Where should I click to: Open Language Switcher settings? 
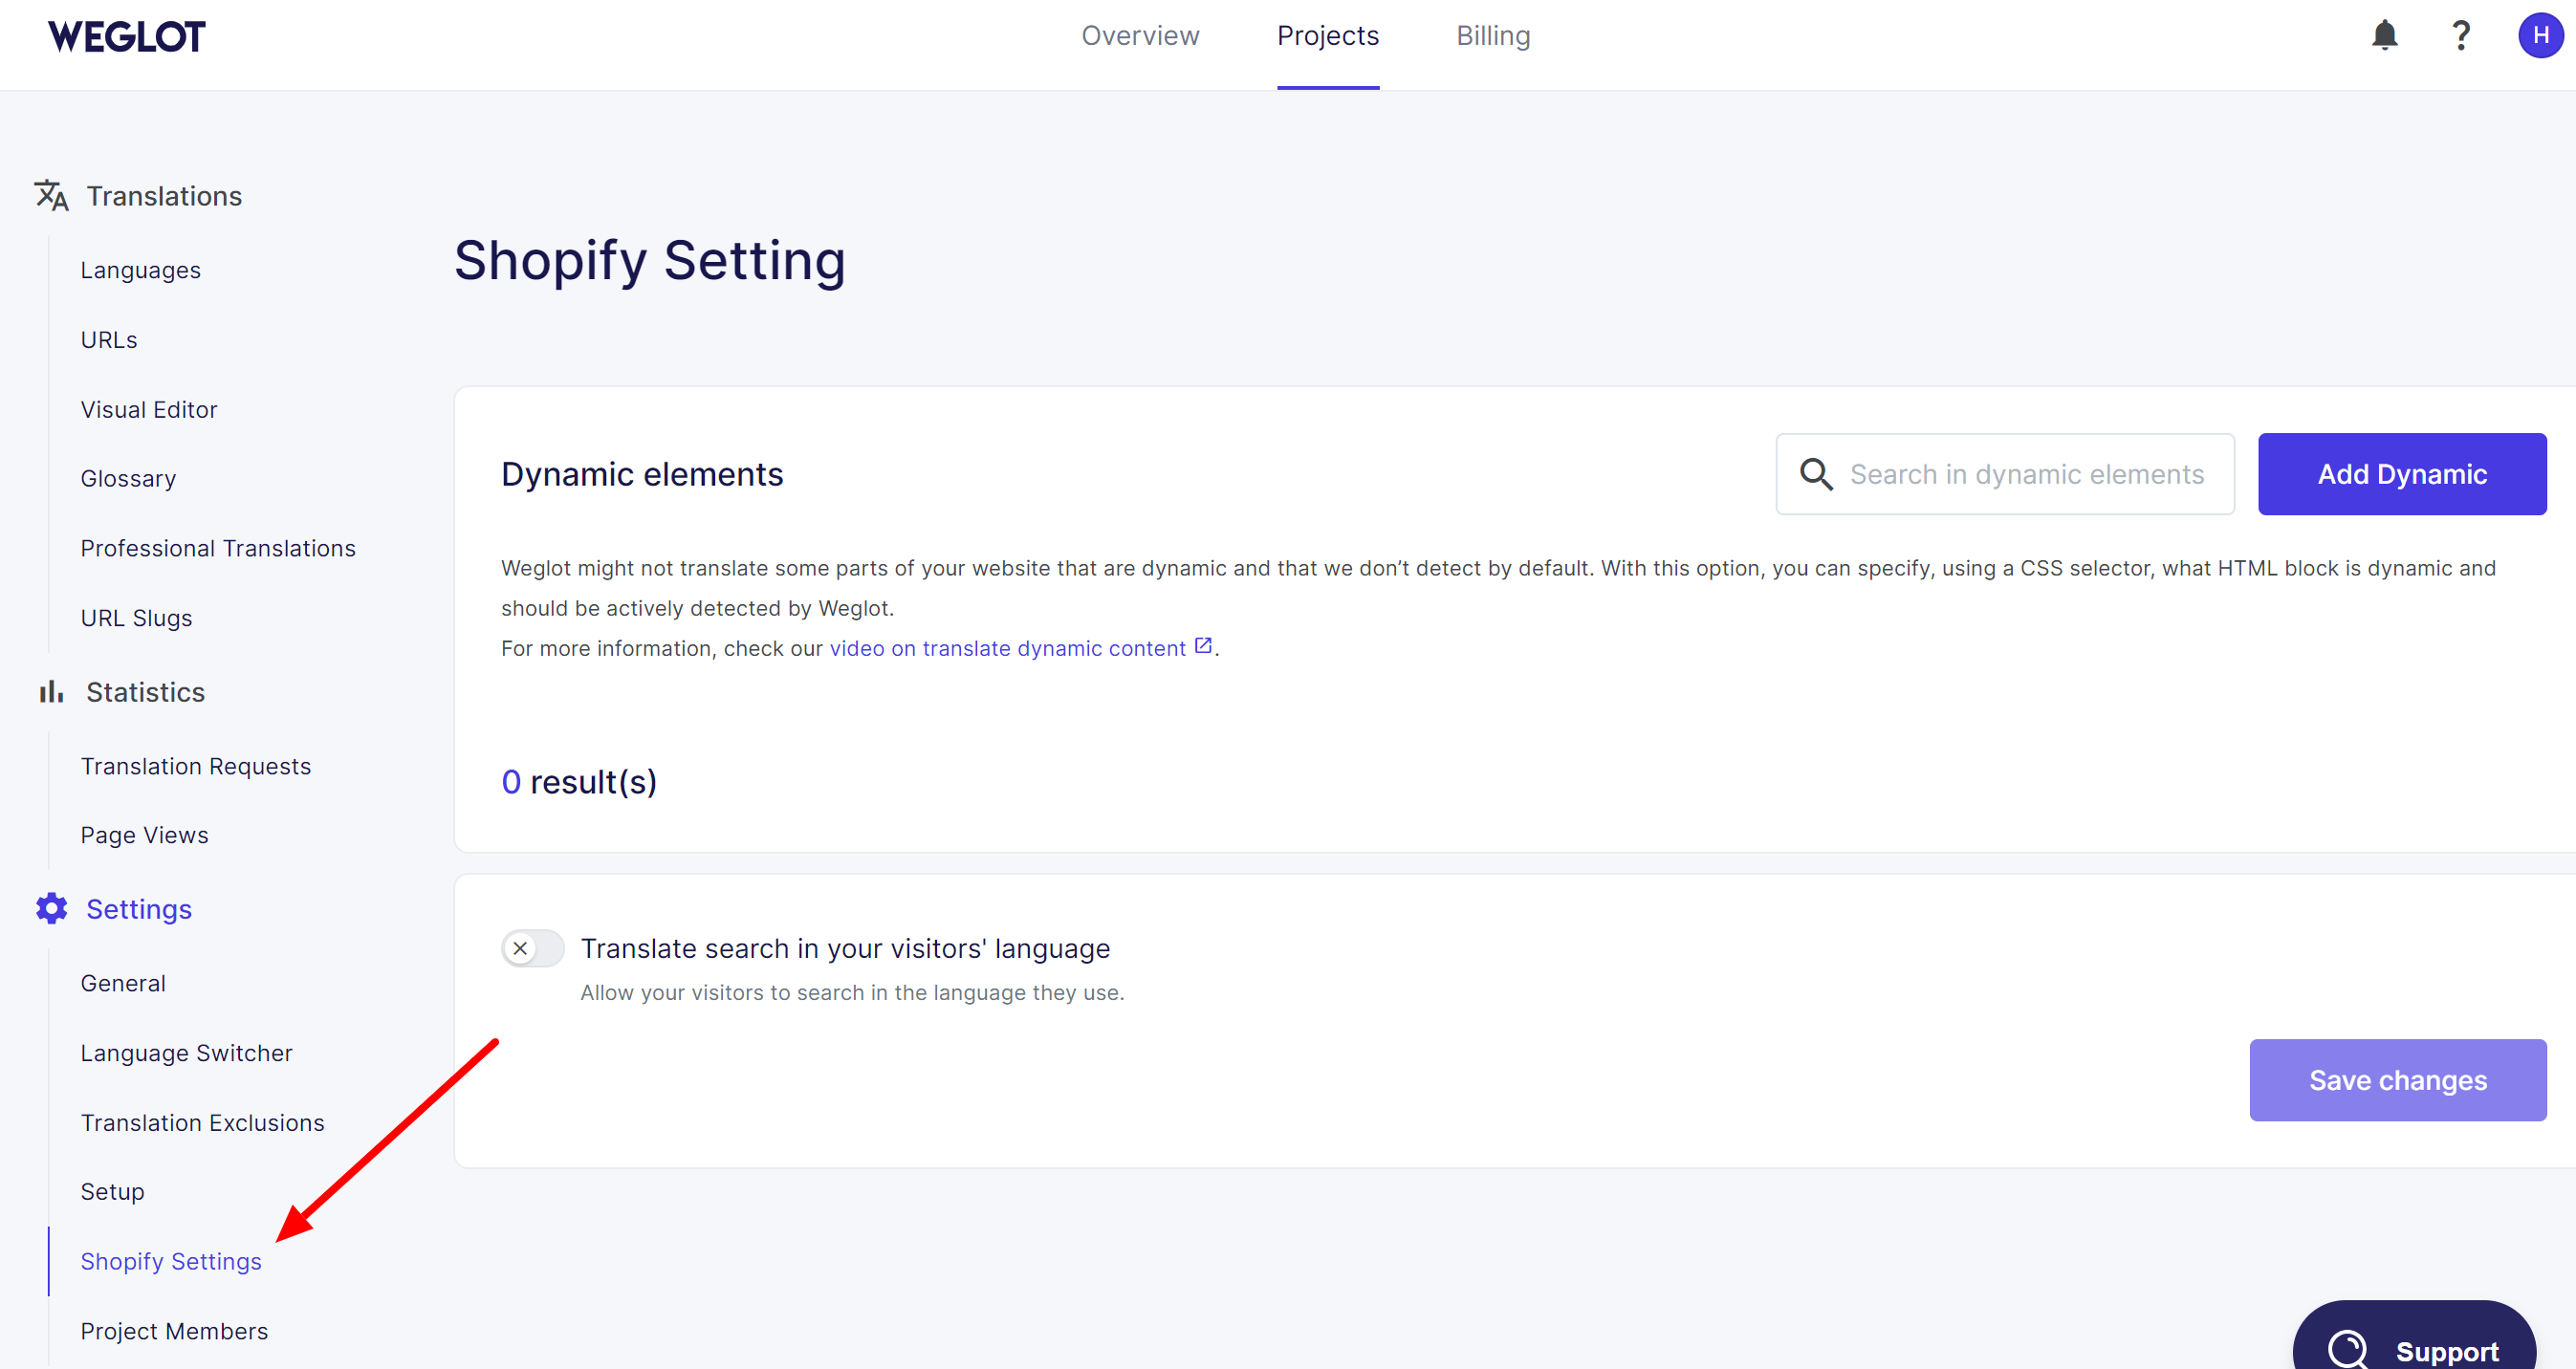point(187,1053)
